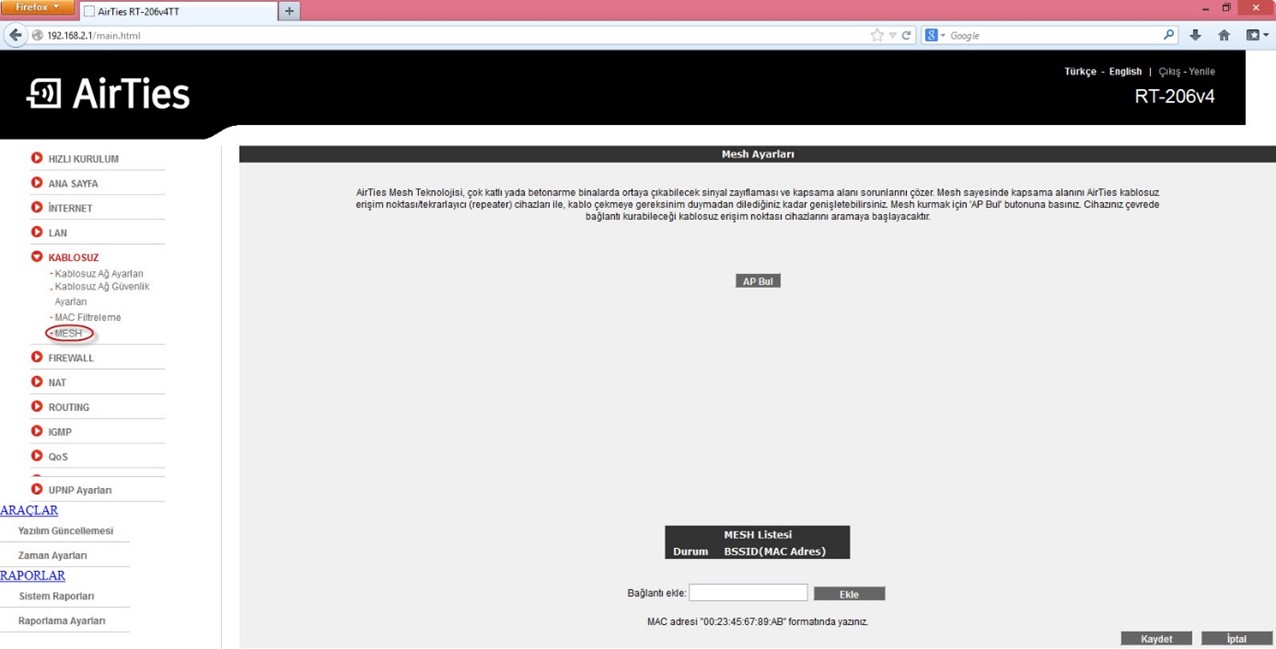The width and height of the screenshot is (1276, 649).
Task: Click the AP Bul button
Action: tap(758, 281)
